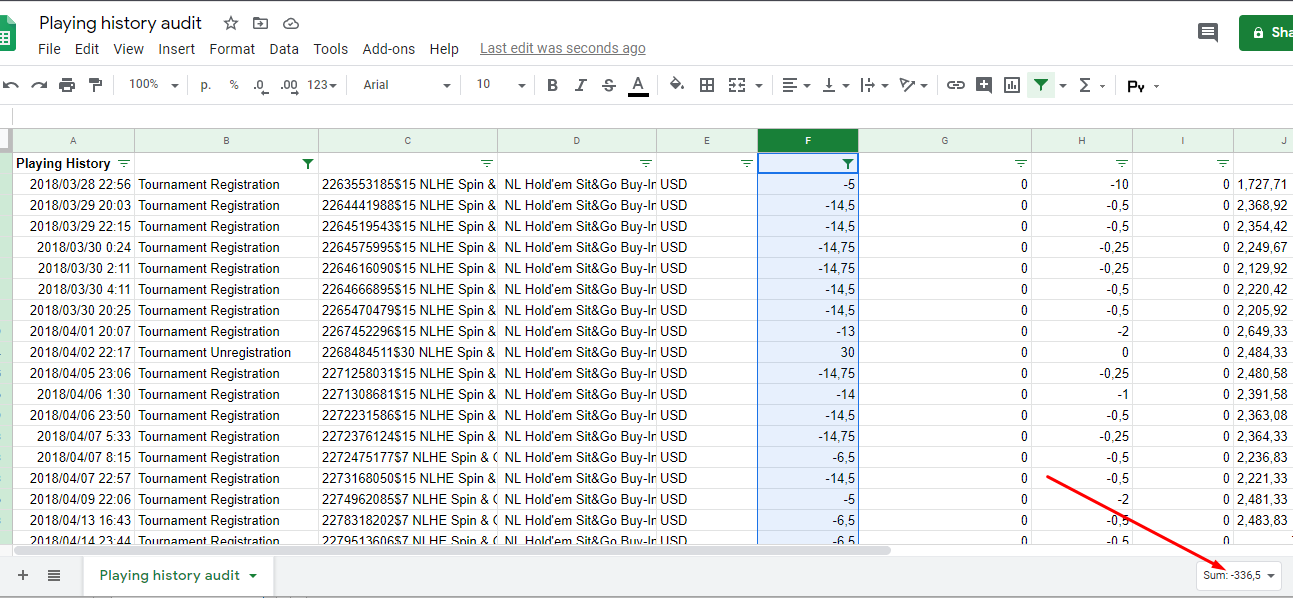Format as percent
Viewport: 1293px width, 598px height.
[234, 85]
